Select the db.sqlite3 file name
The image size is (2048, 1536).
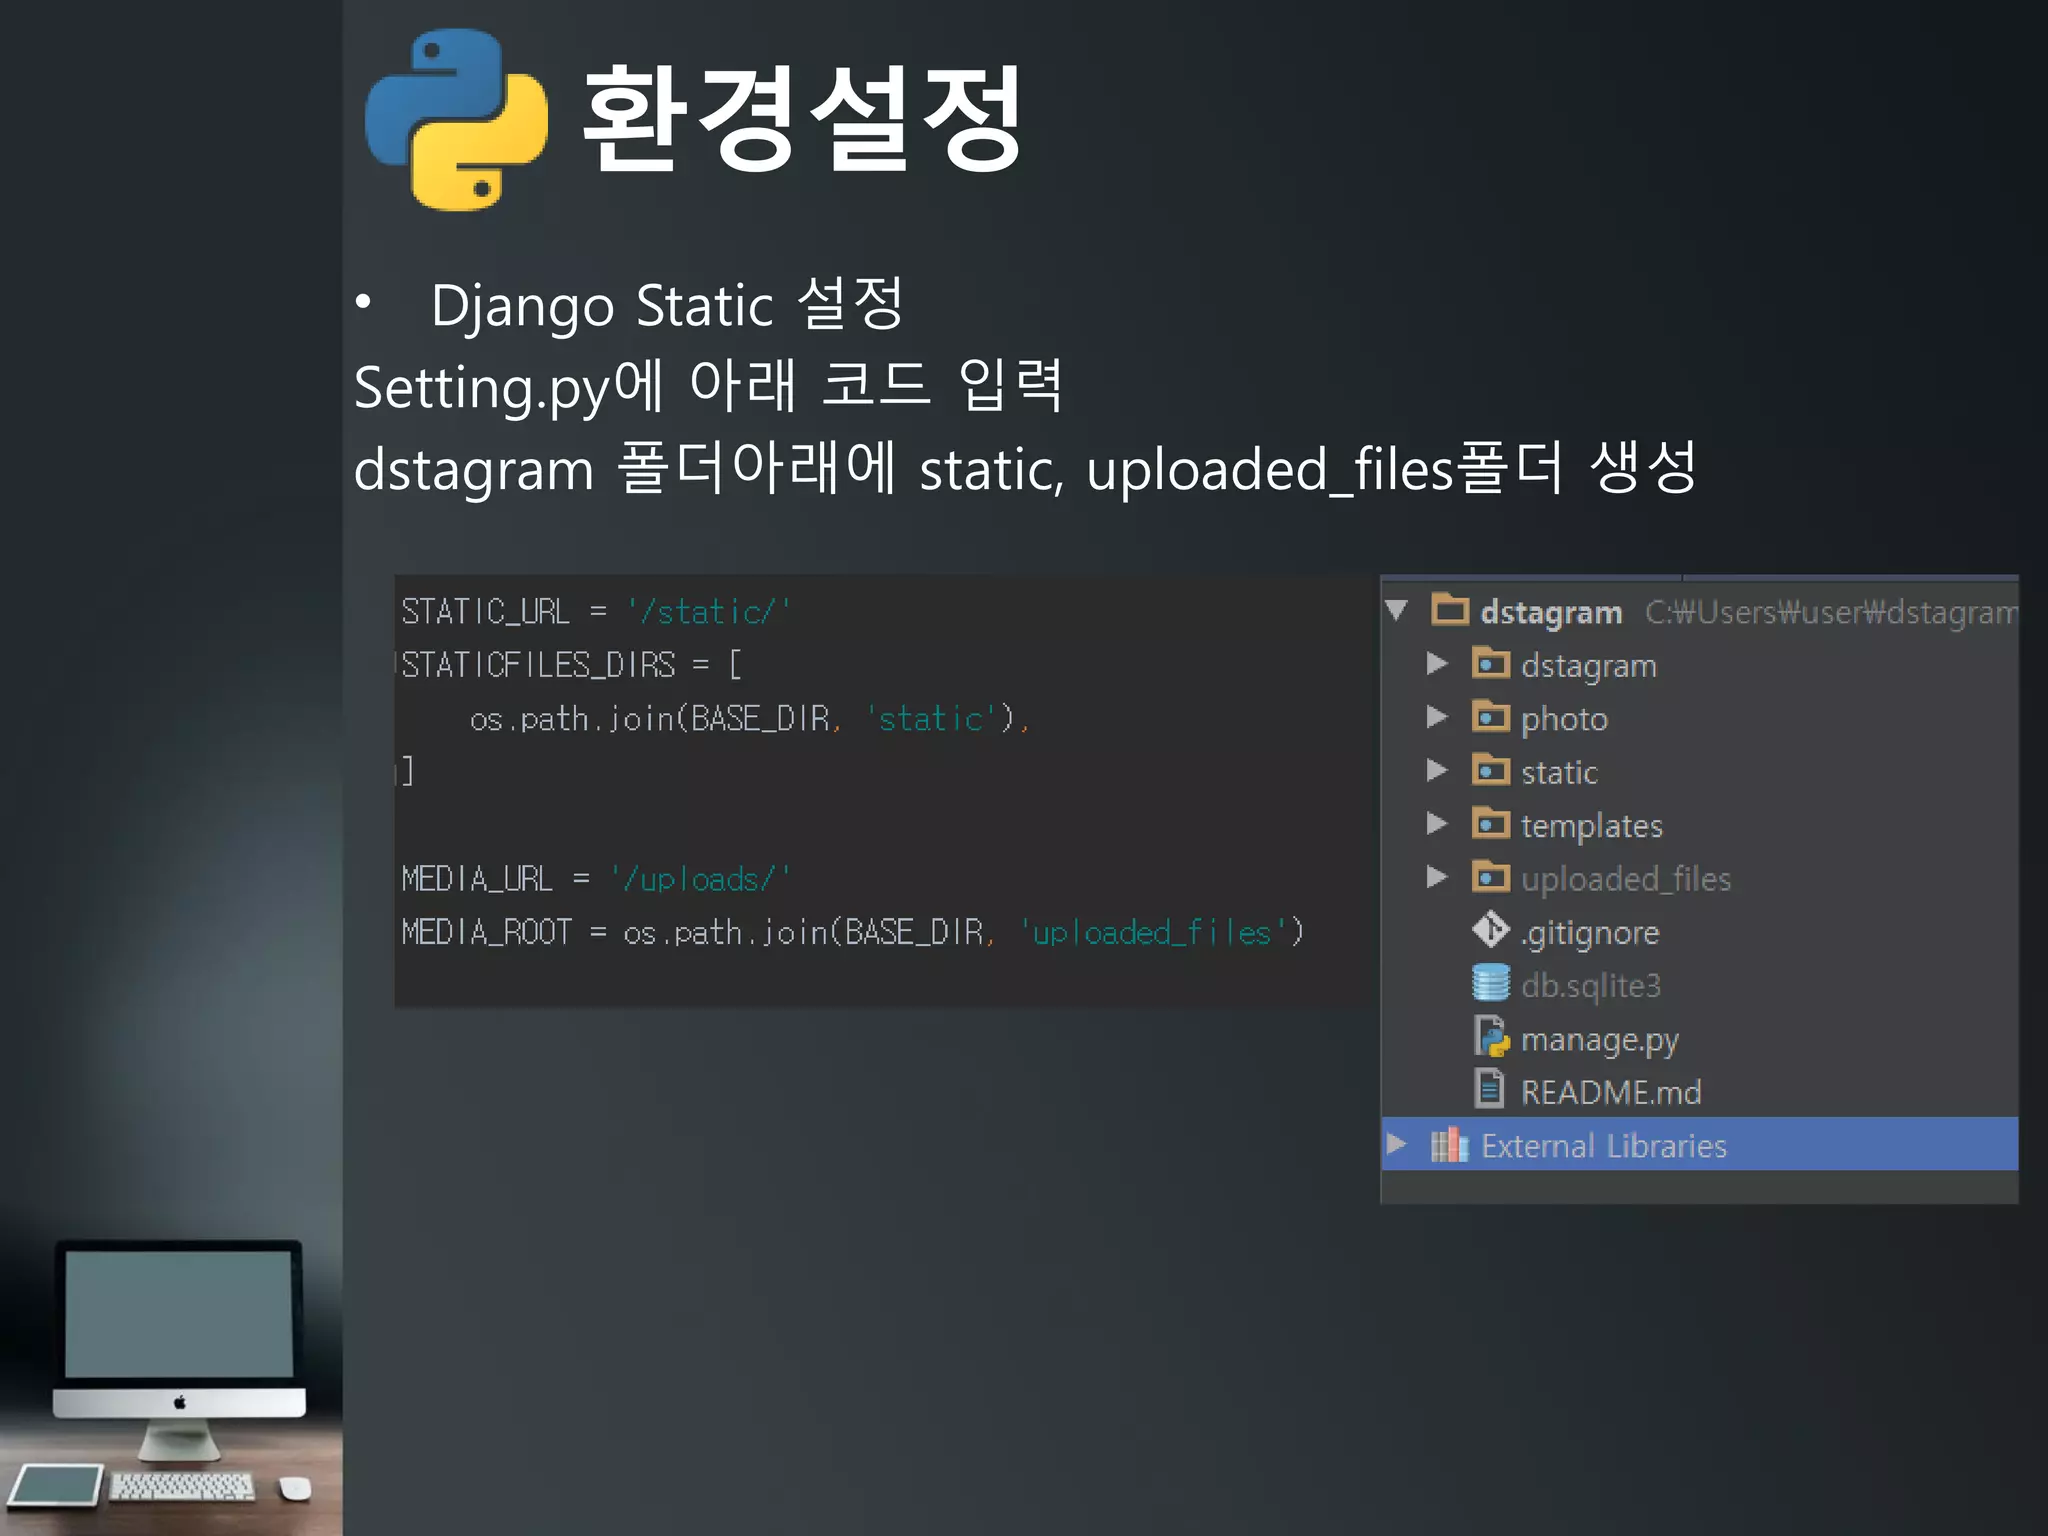point(1591,986)
